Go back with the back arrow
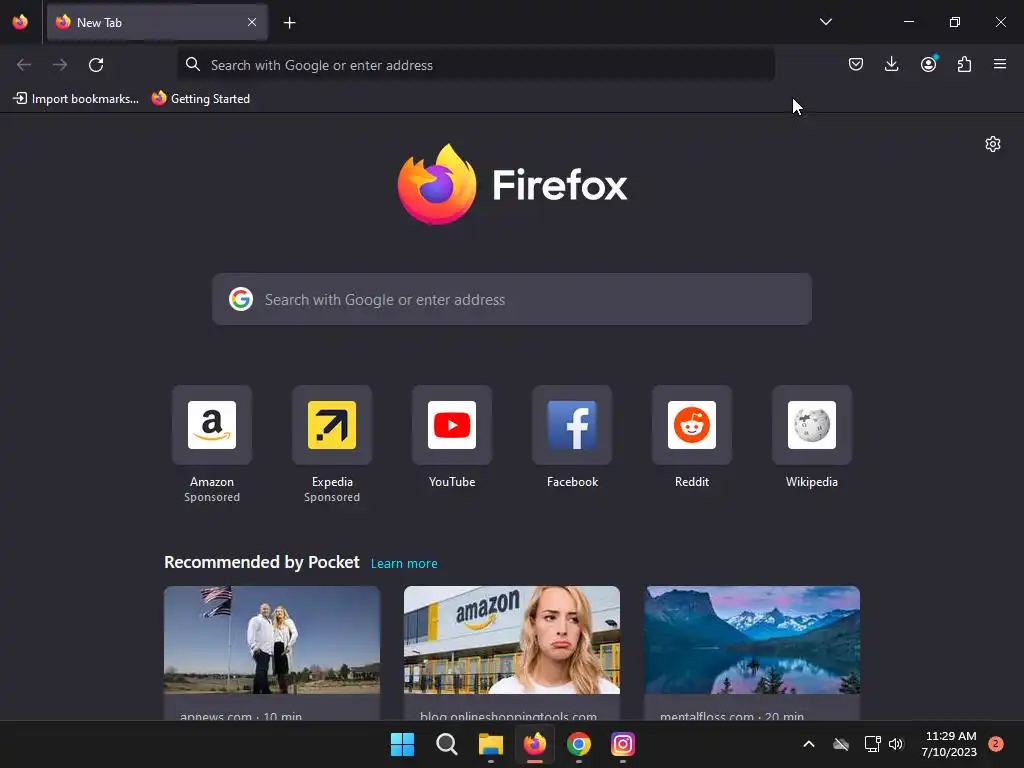 (x=24, y=65)
